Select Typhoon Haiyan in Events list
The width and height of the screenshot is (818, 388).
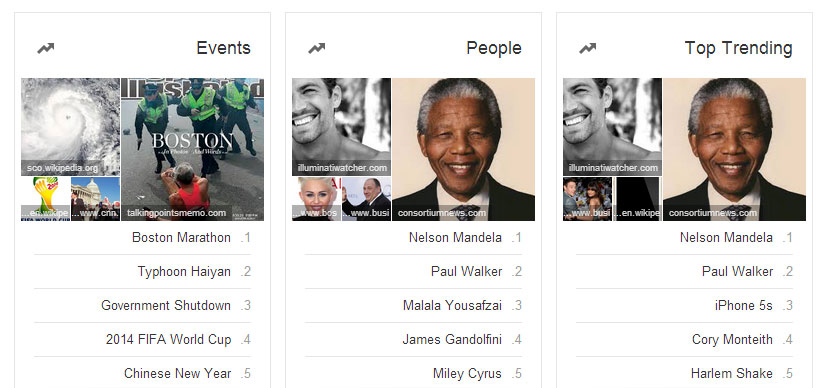[184, 272]
